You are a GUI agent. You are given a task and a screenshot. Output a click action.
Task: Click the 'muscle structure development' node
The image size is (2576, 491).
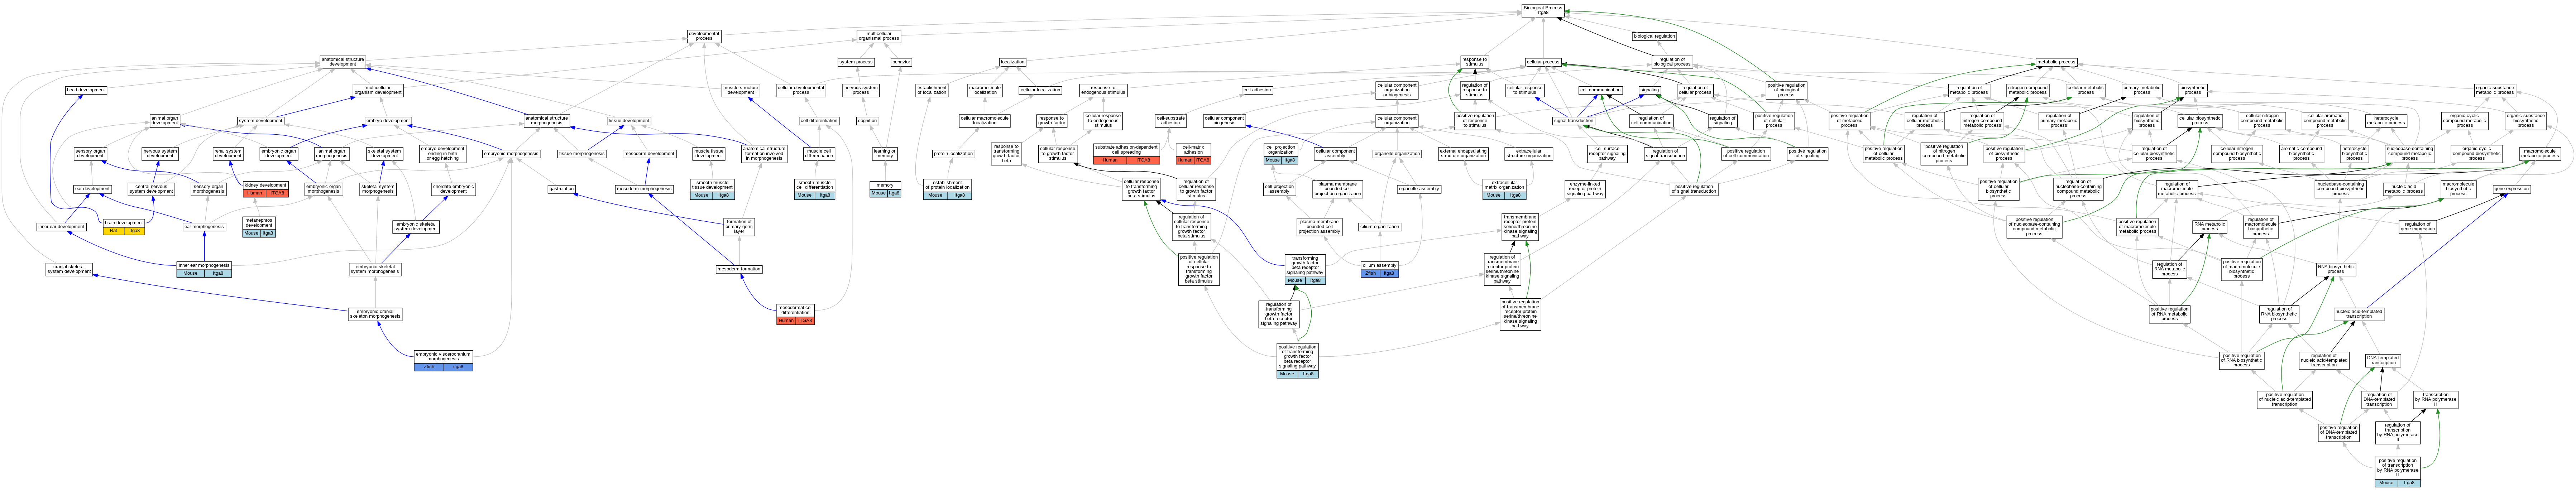pos(741,90)
